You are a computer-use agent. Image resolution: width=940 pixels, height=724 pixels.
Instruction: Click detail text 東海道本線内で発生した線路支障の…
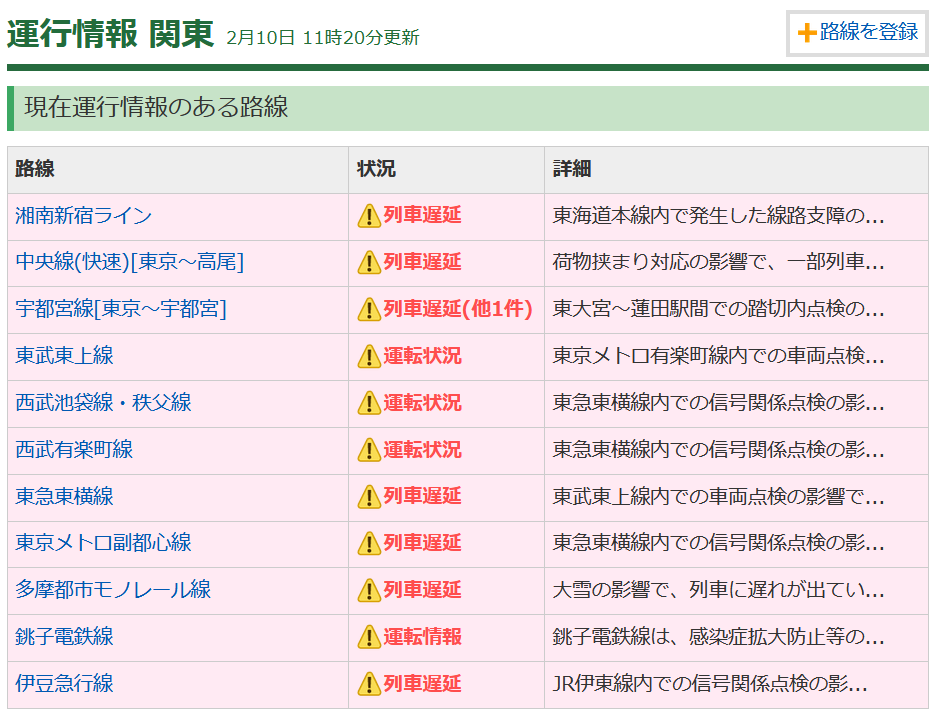tap(718, 216)
